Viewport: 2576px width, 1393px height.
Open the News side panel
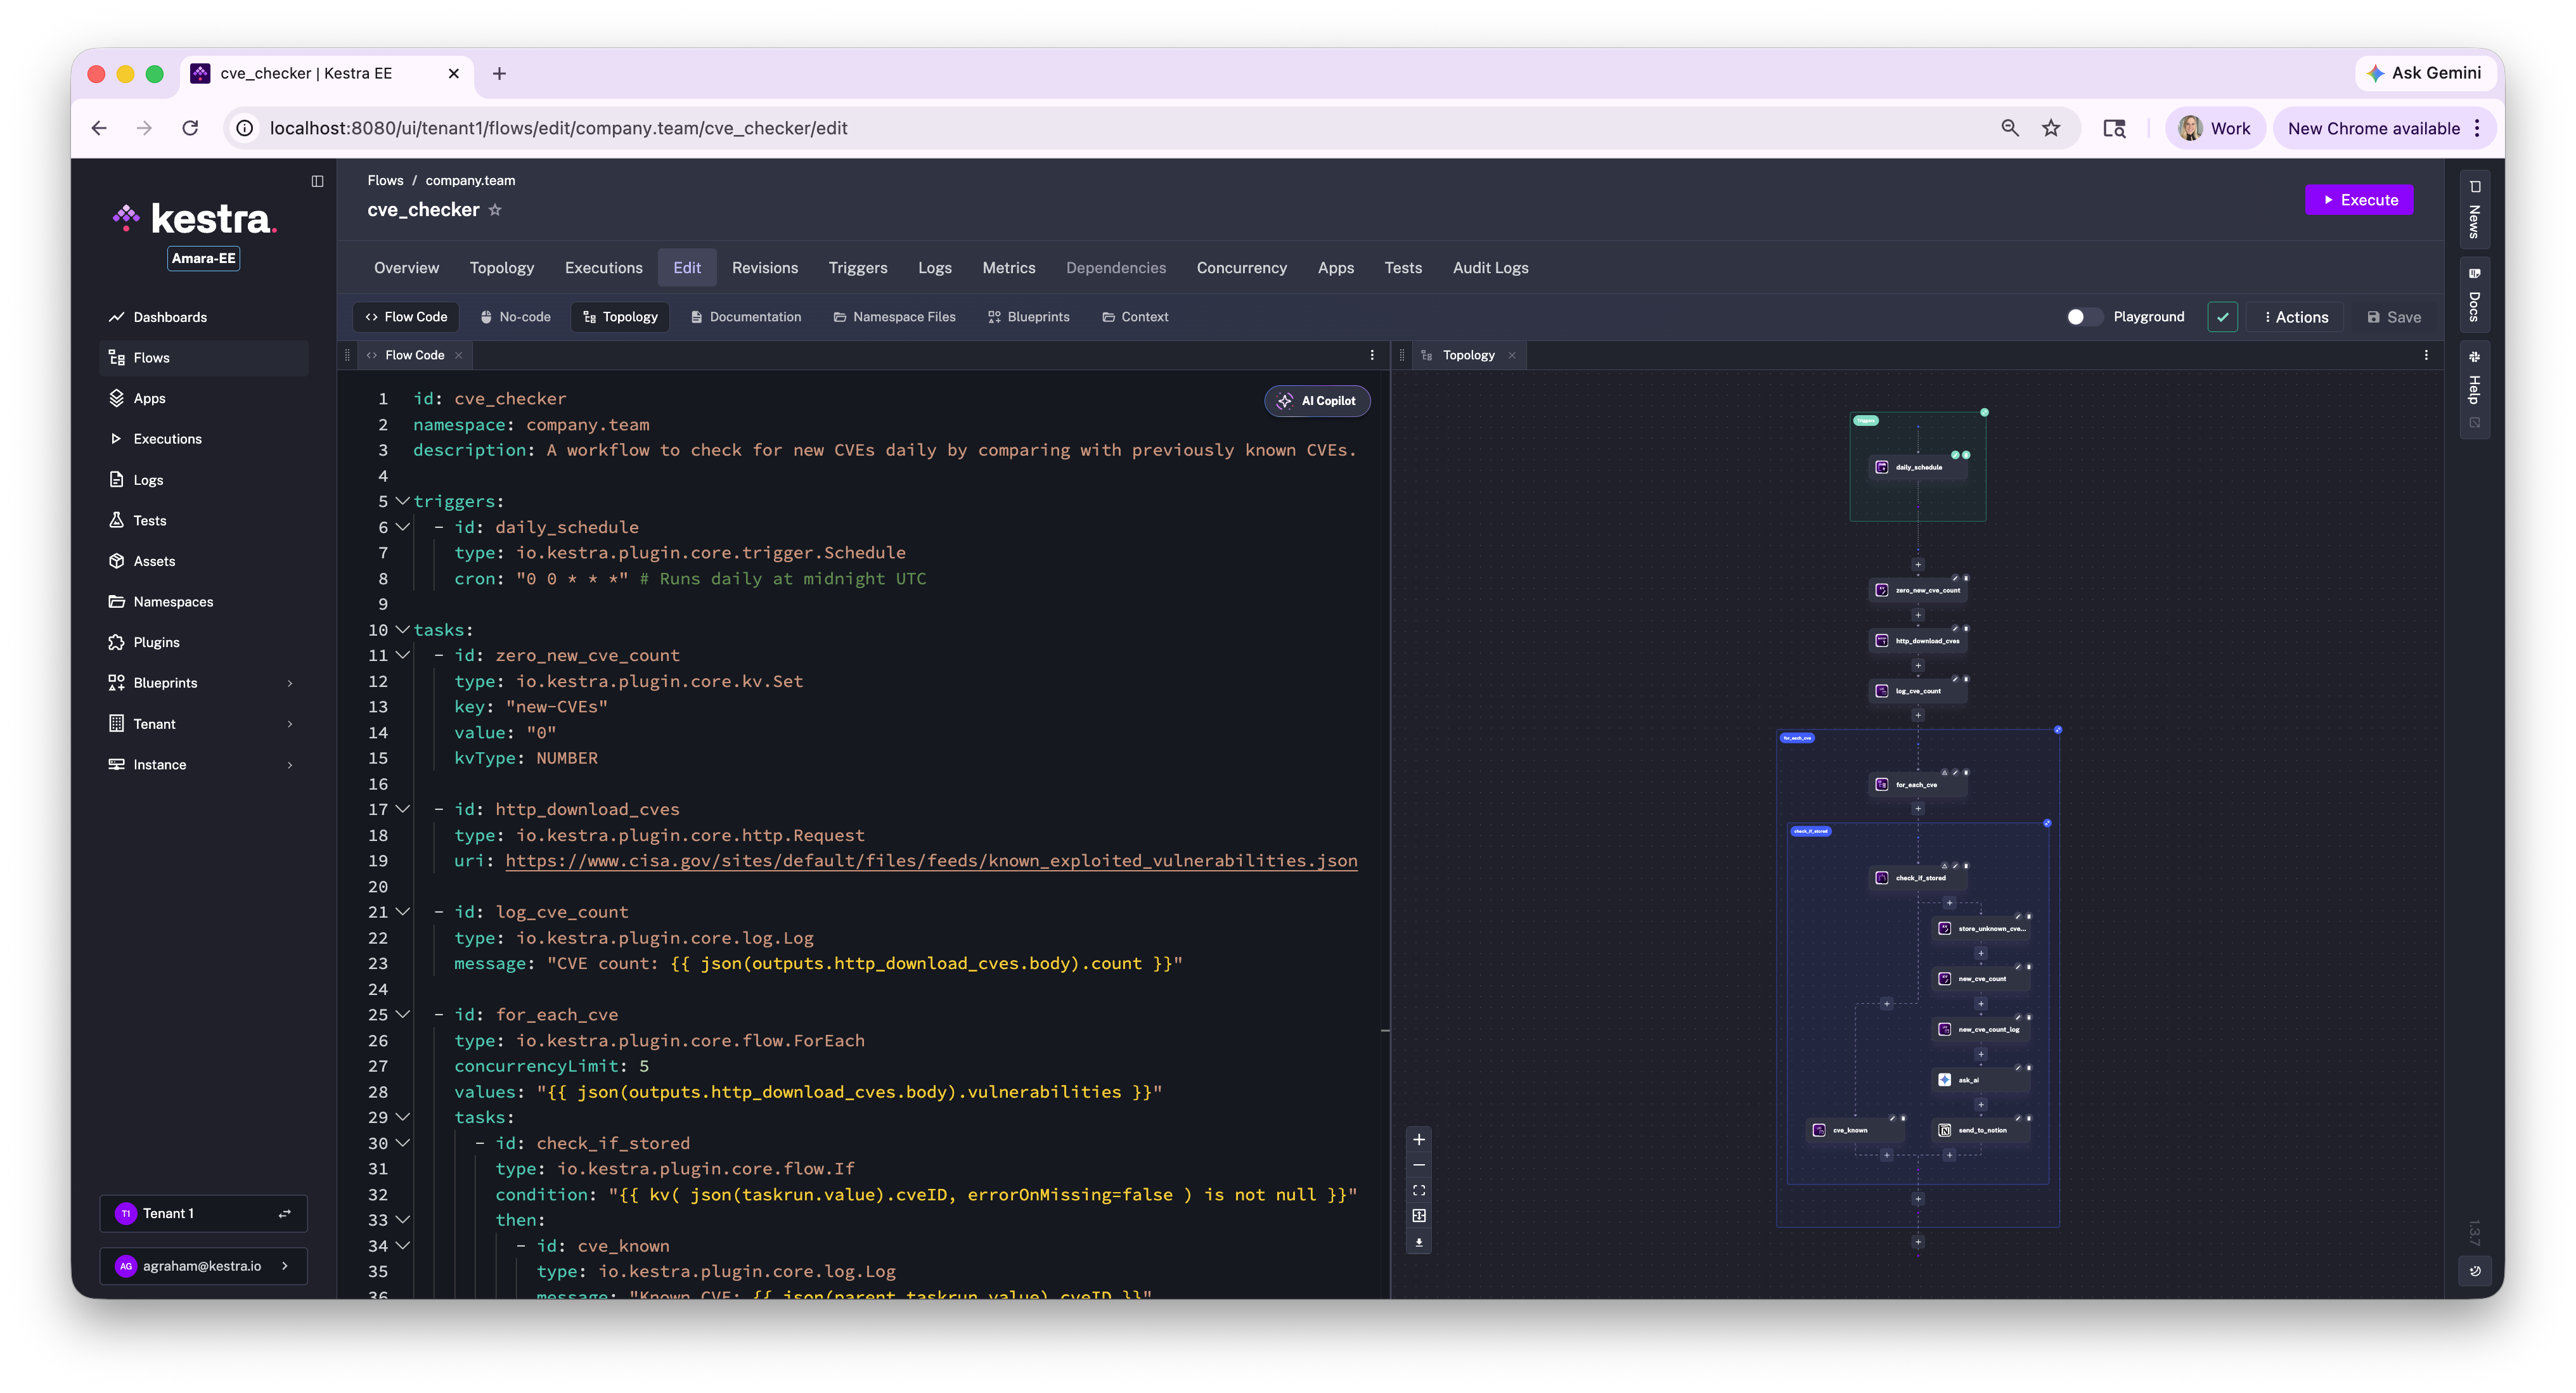coord(2474,209)
